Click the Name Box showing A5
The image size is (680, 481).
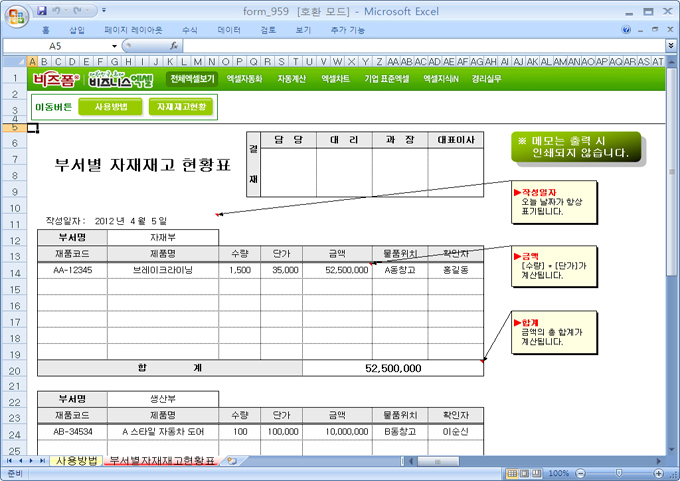pyautogui.click(x=56, y=46)
